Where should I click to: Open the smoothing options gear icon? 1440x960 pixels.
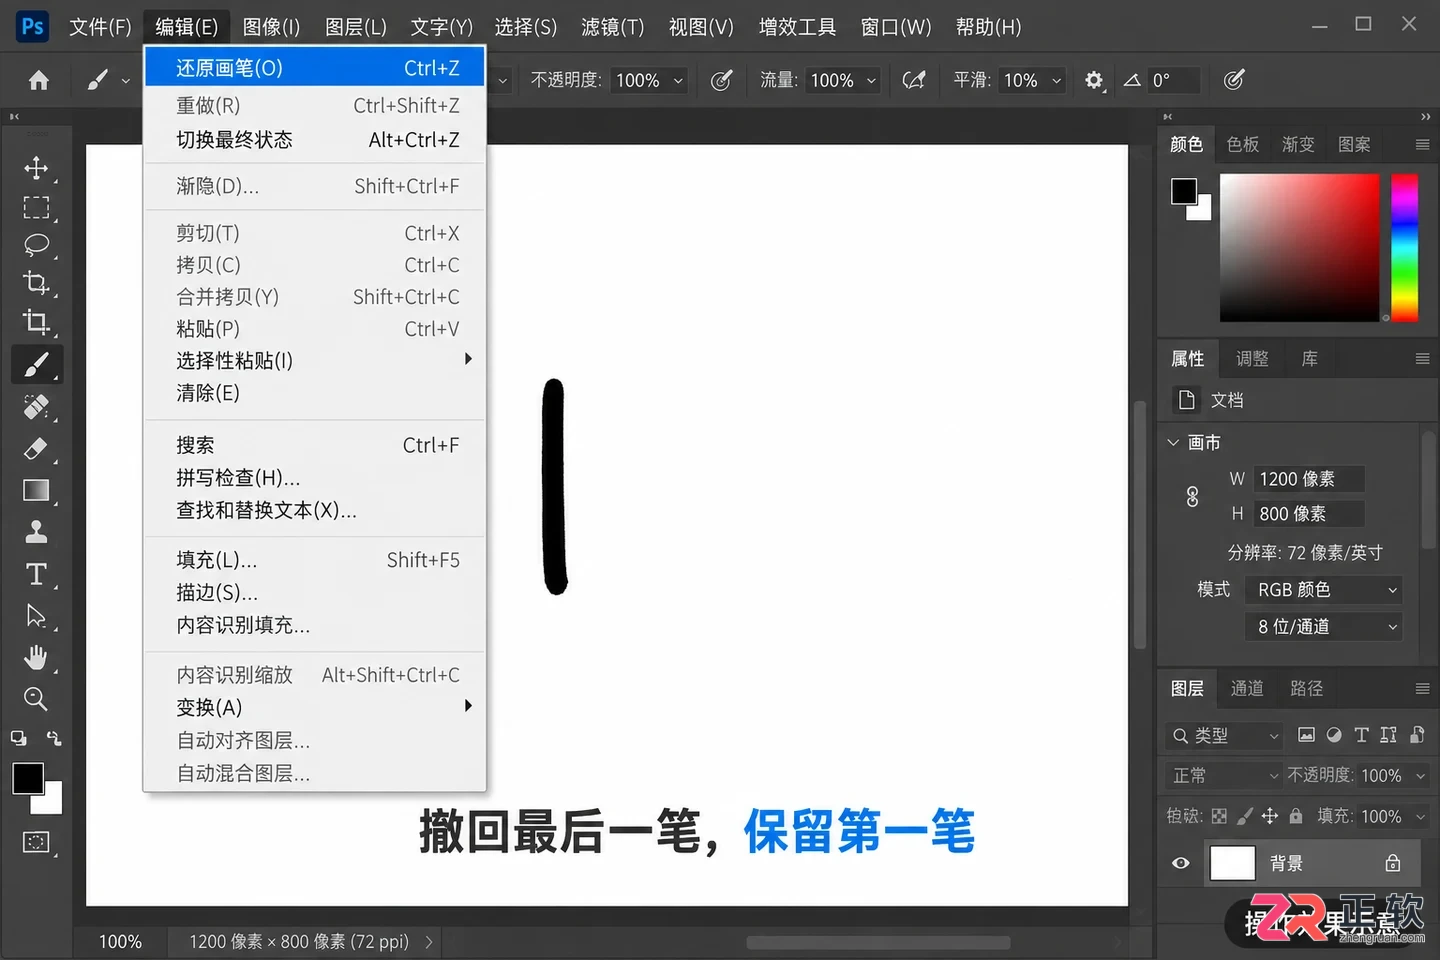point(1094,80)
